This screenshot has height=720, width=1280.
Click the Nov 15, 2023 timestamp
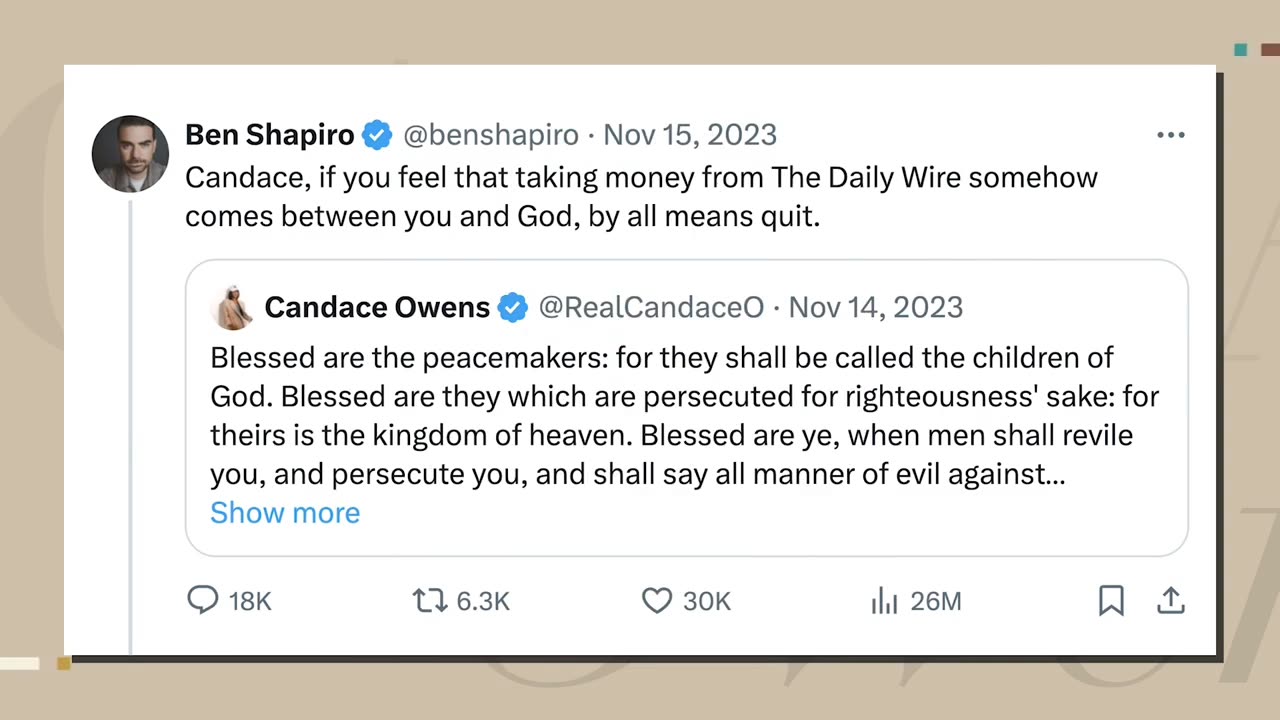[690, 135]
